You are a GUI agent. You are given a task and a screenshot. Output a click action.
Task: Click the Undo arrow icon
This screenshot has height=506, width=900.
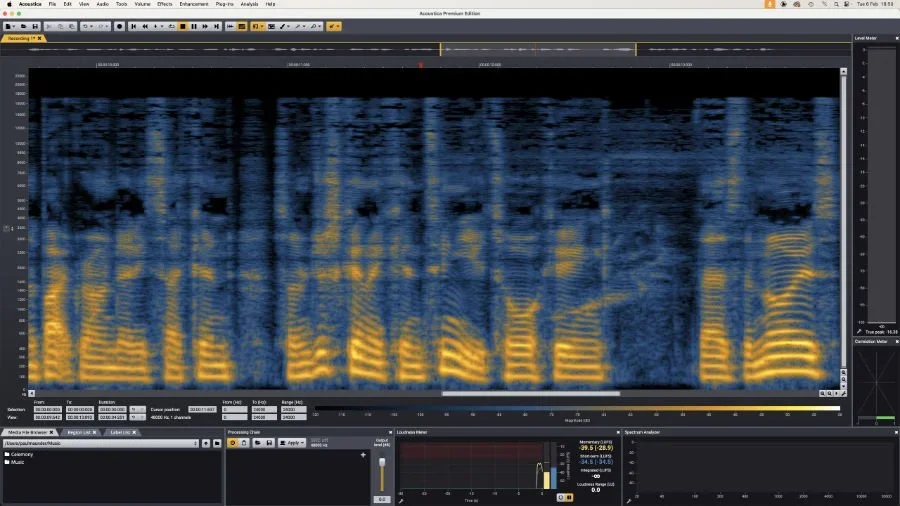85,26
